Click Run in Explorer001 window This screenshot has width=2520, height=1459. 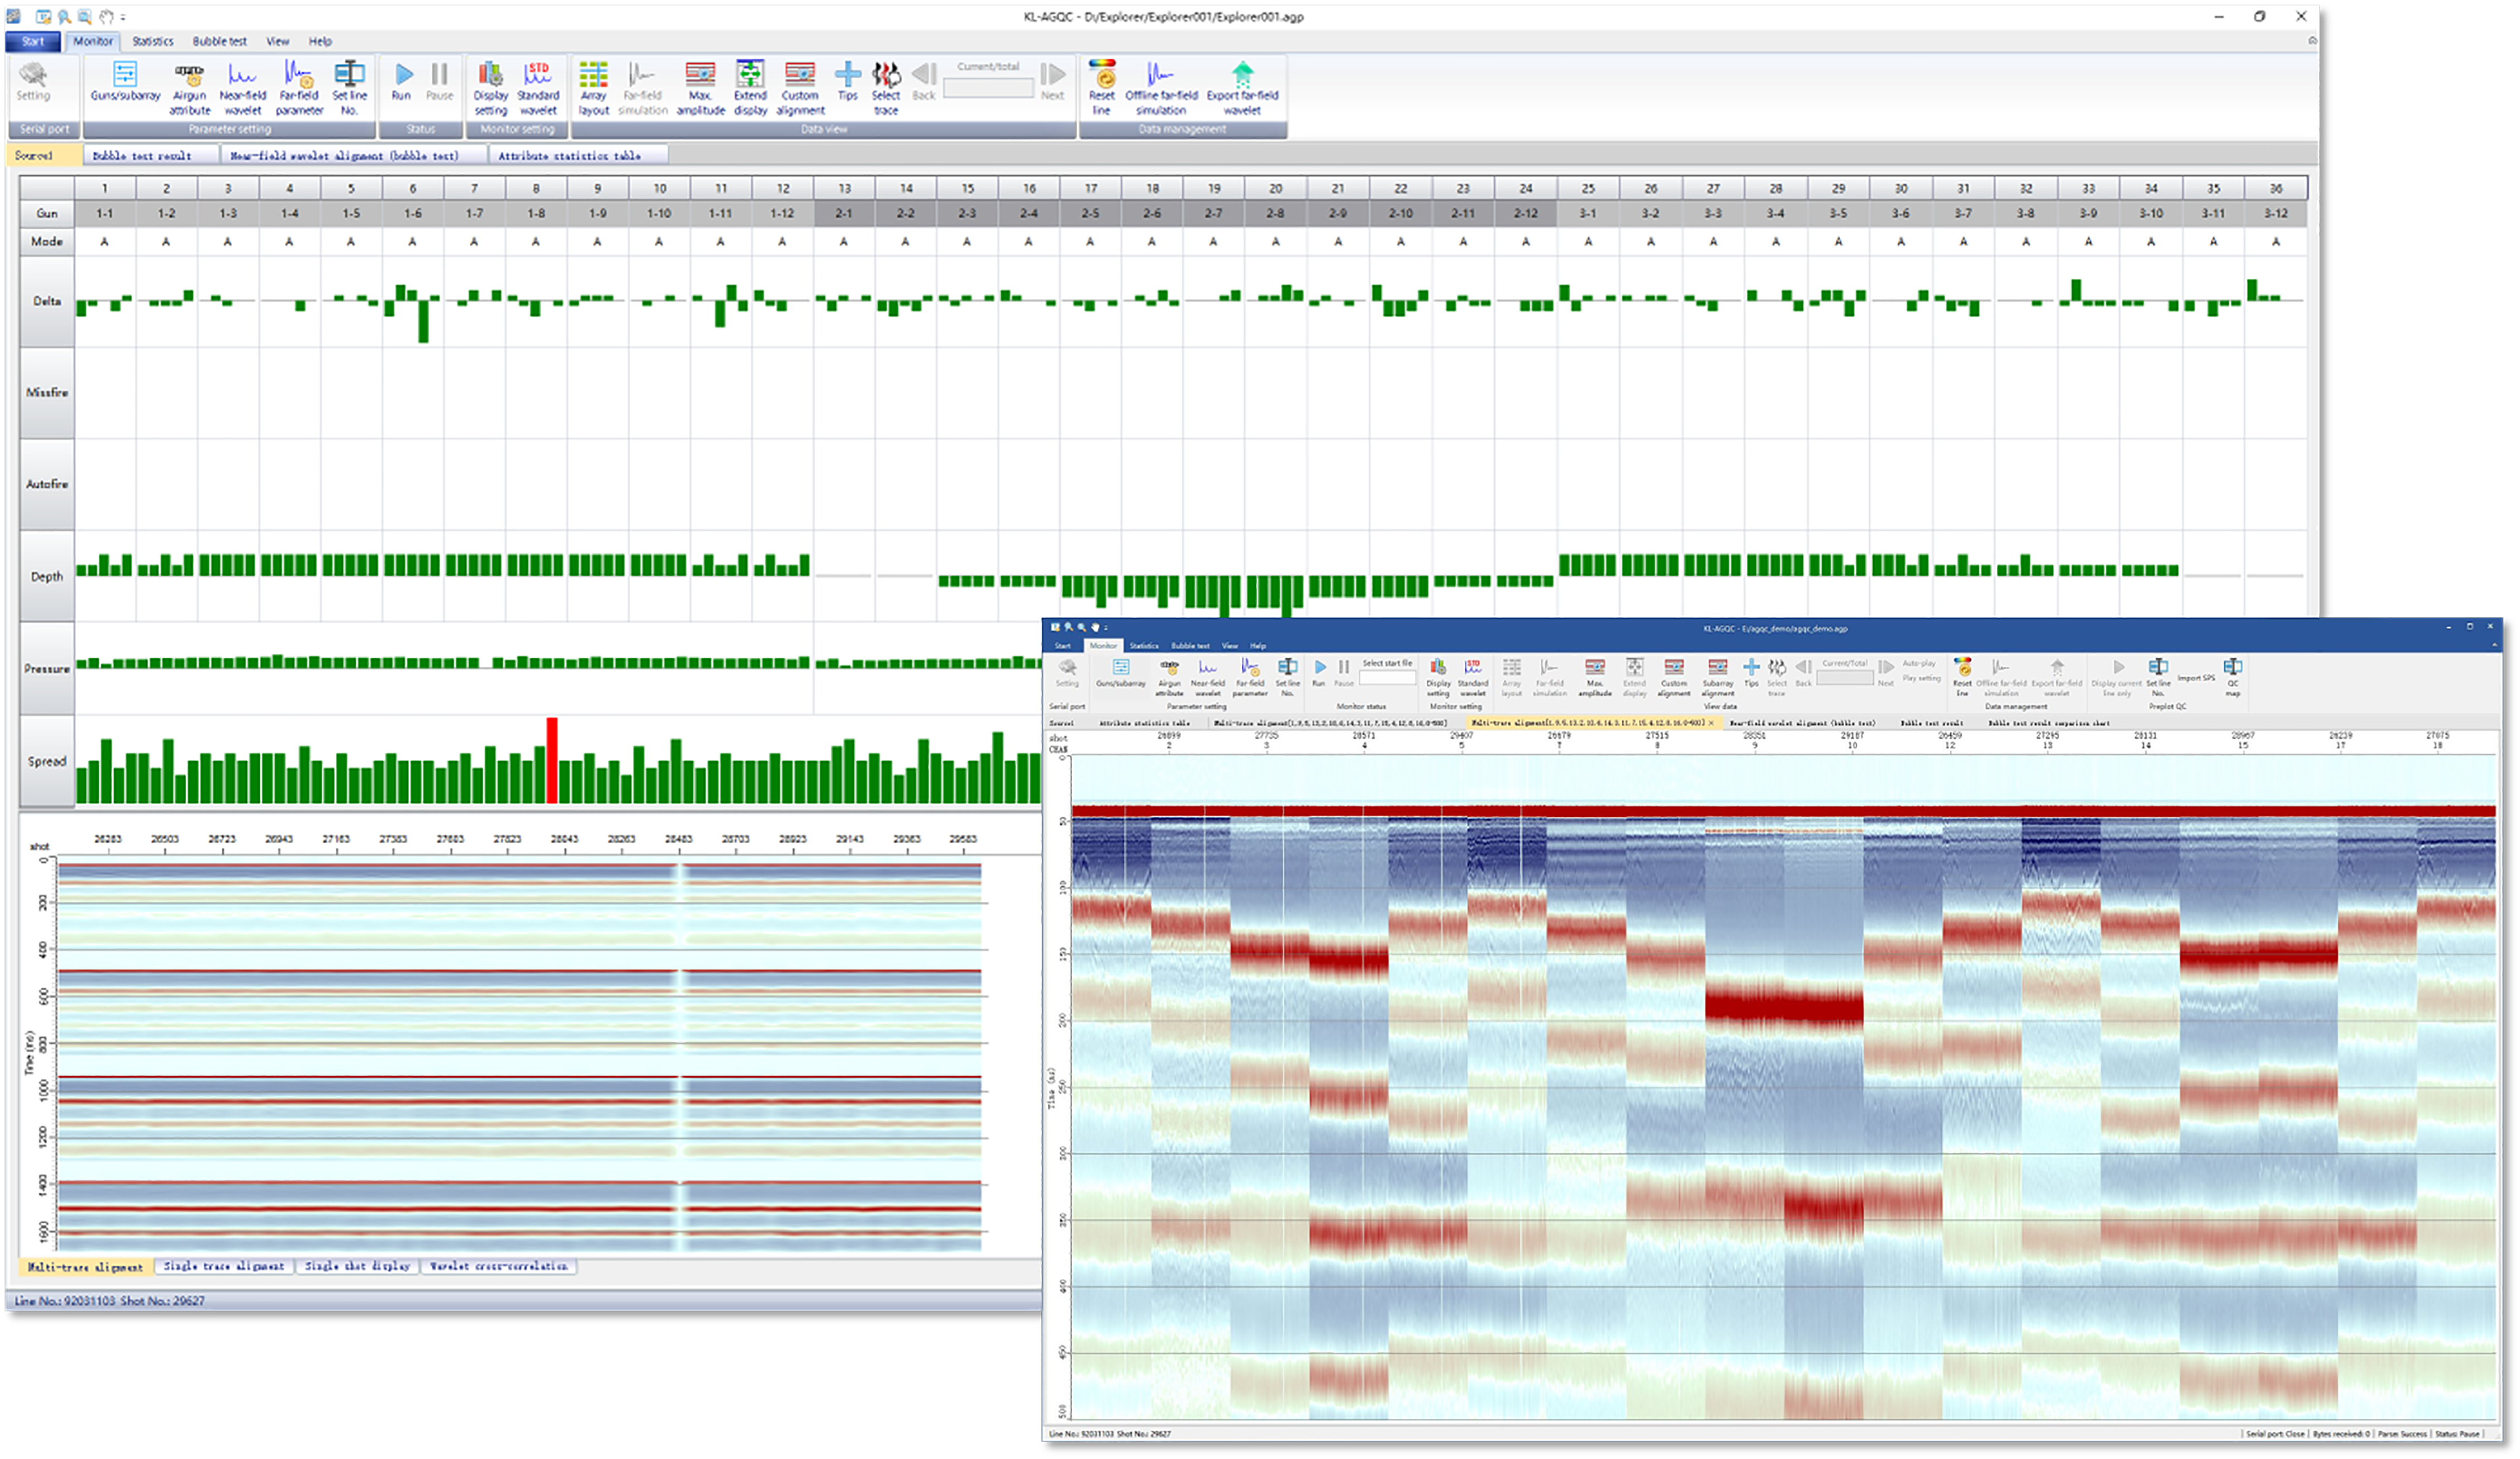pos(402,81)
